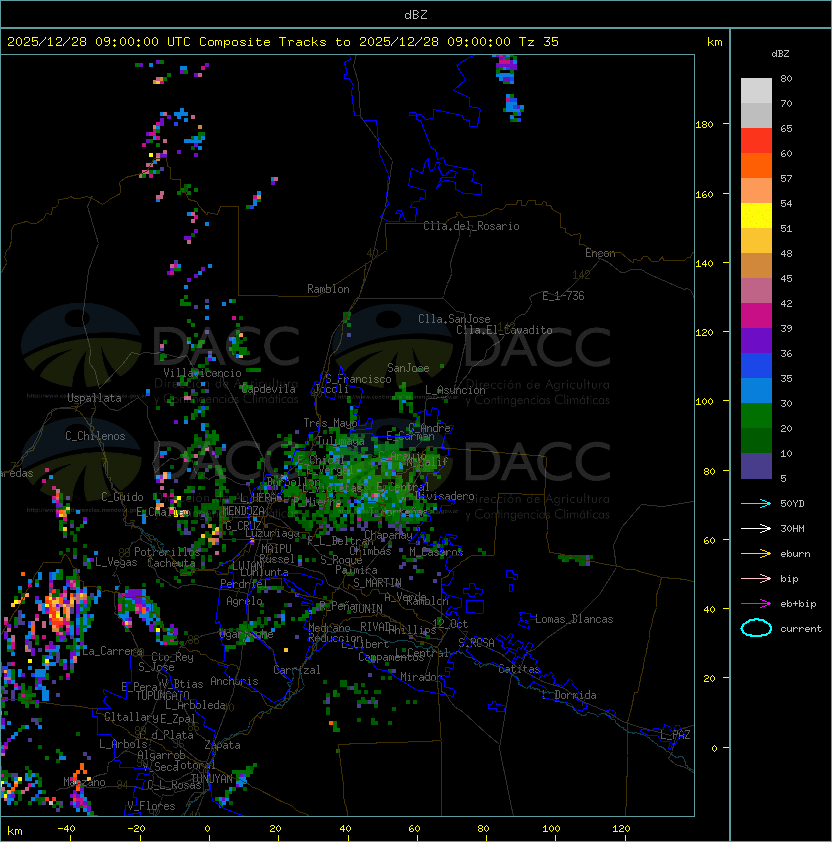Viewport: 832px width, 842px height.
Task: Select the bright yellow 51-54 dBZ swatch
Action: point(756,216)
